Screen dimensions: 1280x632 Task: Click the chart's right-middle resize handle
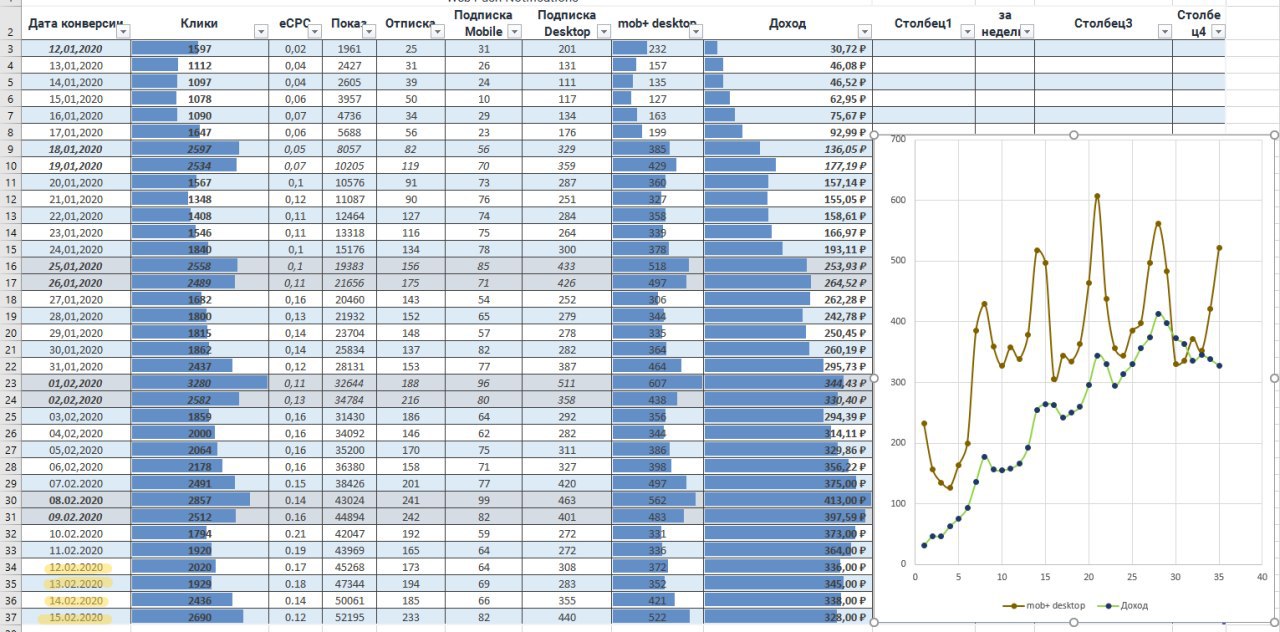click(x=1274, y=378)
